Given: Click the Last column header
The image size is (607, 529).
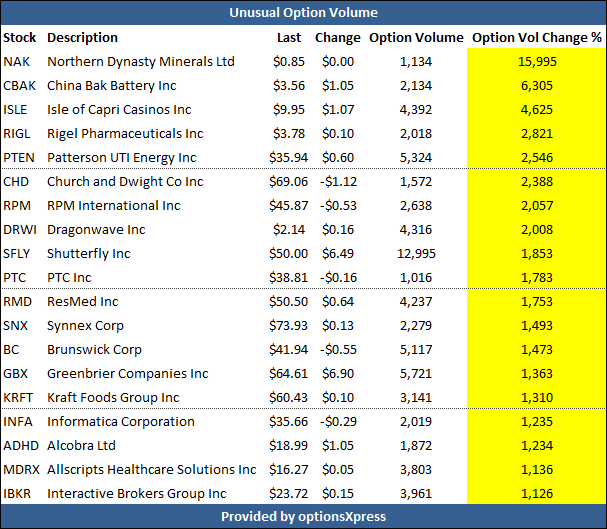Looking at the screenshot, I should pyautogui.click(x=289, y=38).
